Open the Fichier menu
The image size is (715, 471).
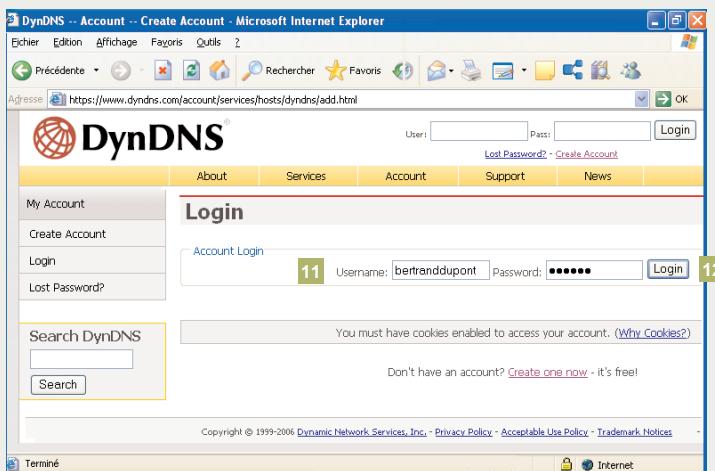tap(25, 42)
